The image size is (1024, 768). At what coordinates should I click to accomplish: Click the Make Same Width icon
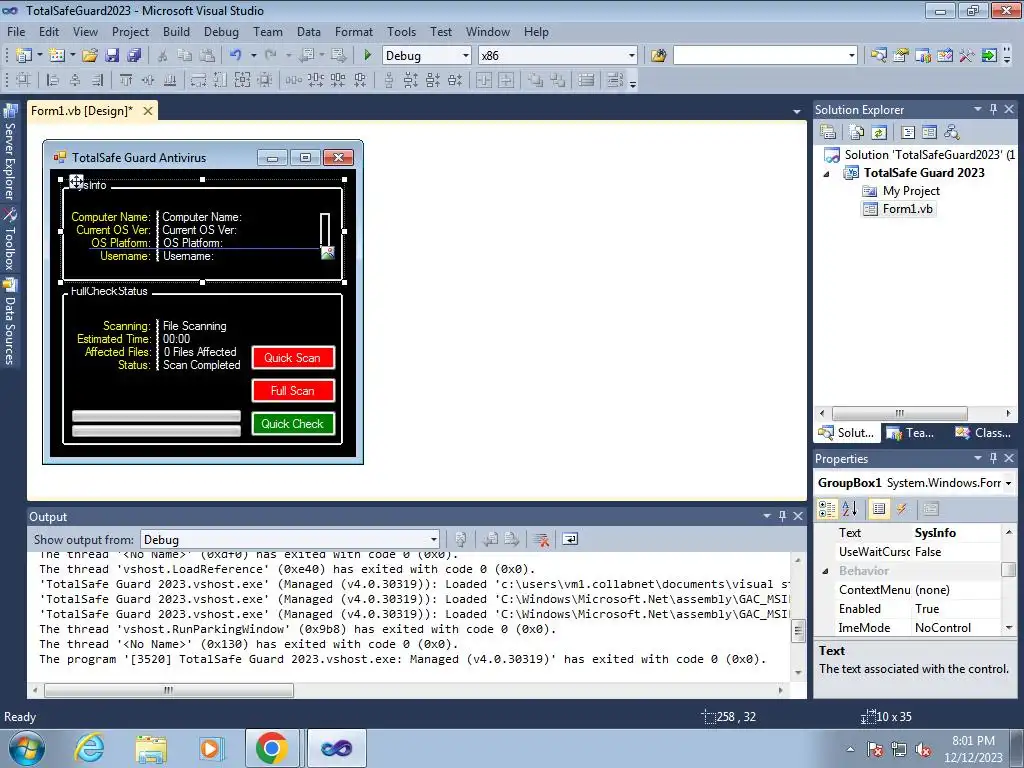[x=199, y=80]
